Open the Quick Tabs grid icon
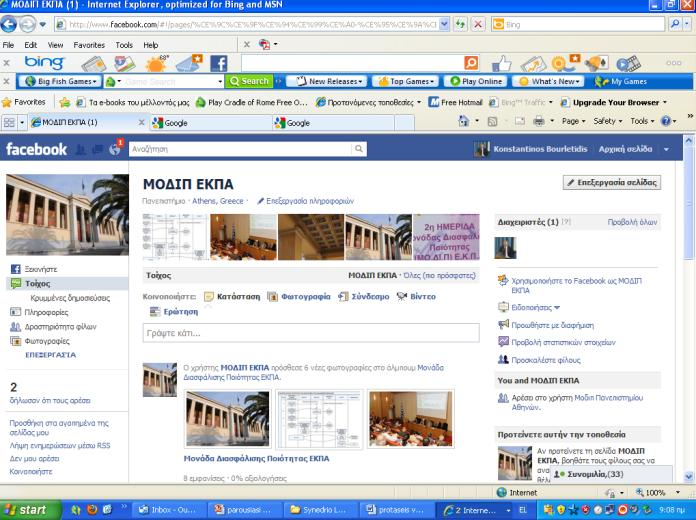Image resolution: width=696 pixels, height=520 pixels. pos(9,122)
